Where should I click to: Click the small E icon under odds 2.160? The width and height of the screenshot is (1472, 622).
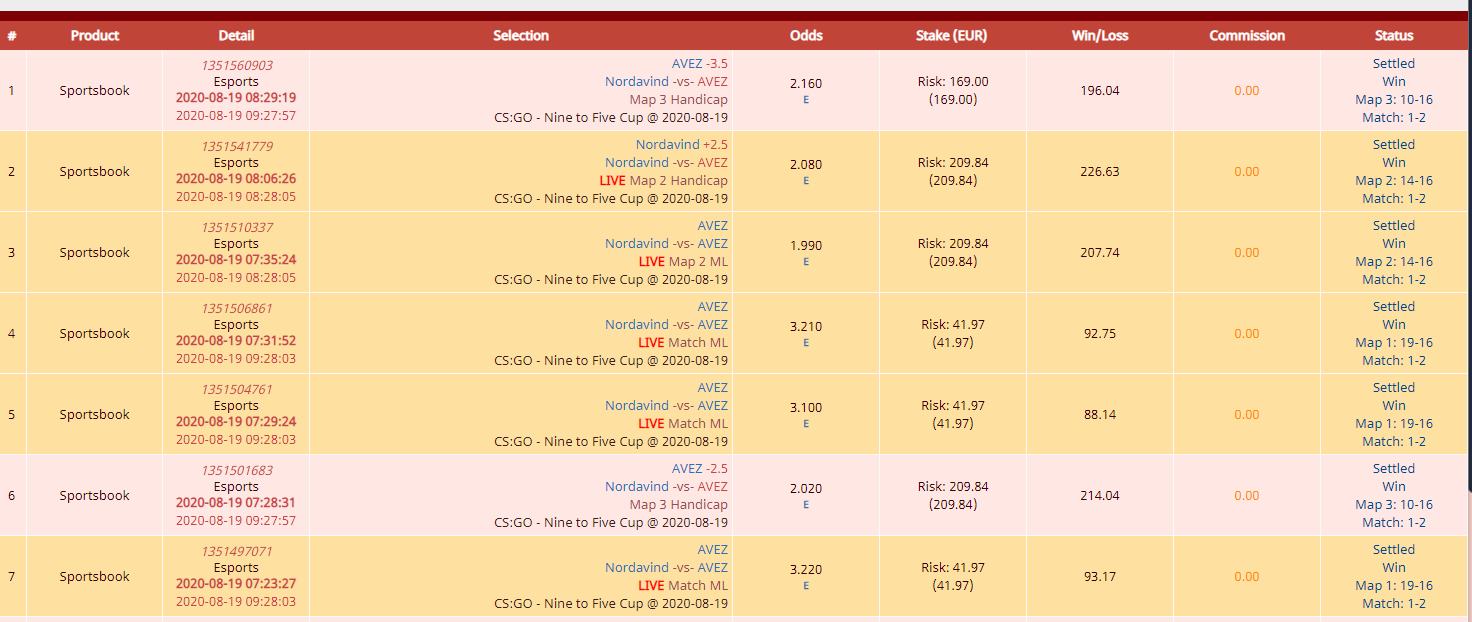click(x=806, y=100)
